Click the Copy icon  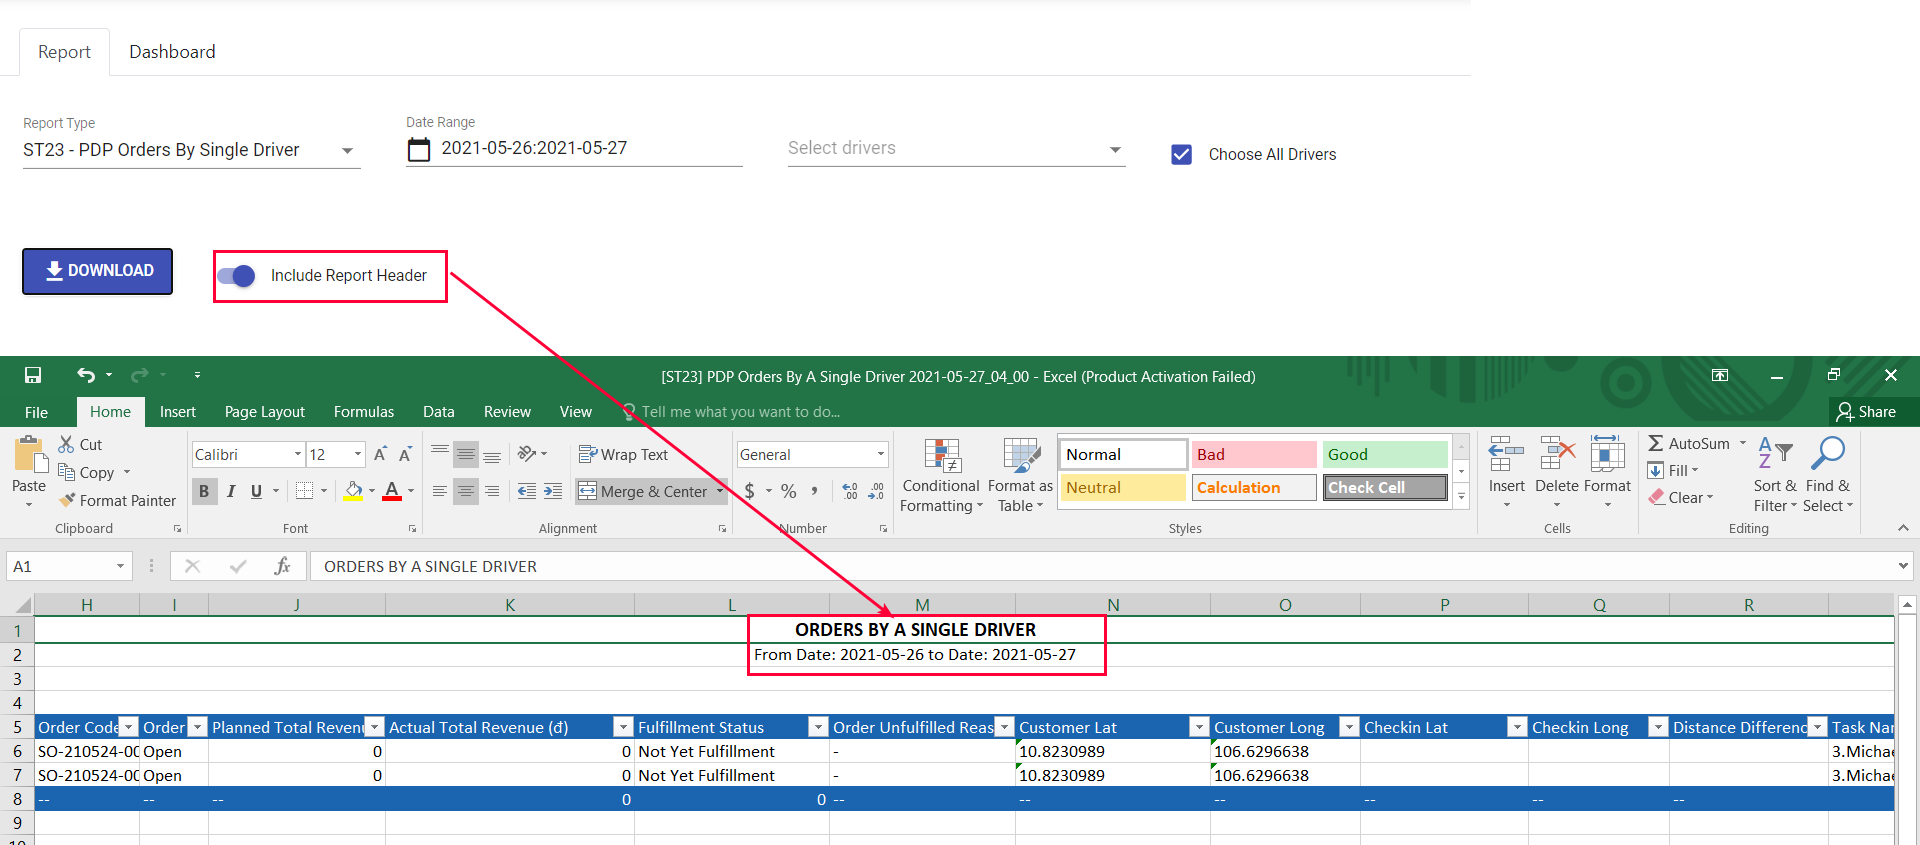click(x=66, y=472)
